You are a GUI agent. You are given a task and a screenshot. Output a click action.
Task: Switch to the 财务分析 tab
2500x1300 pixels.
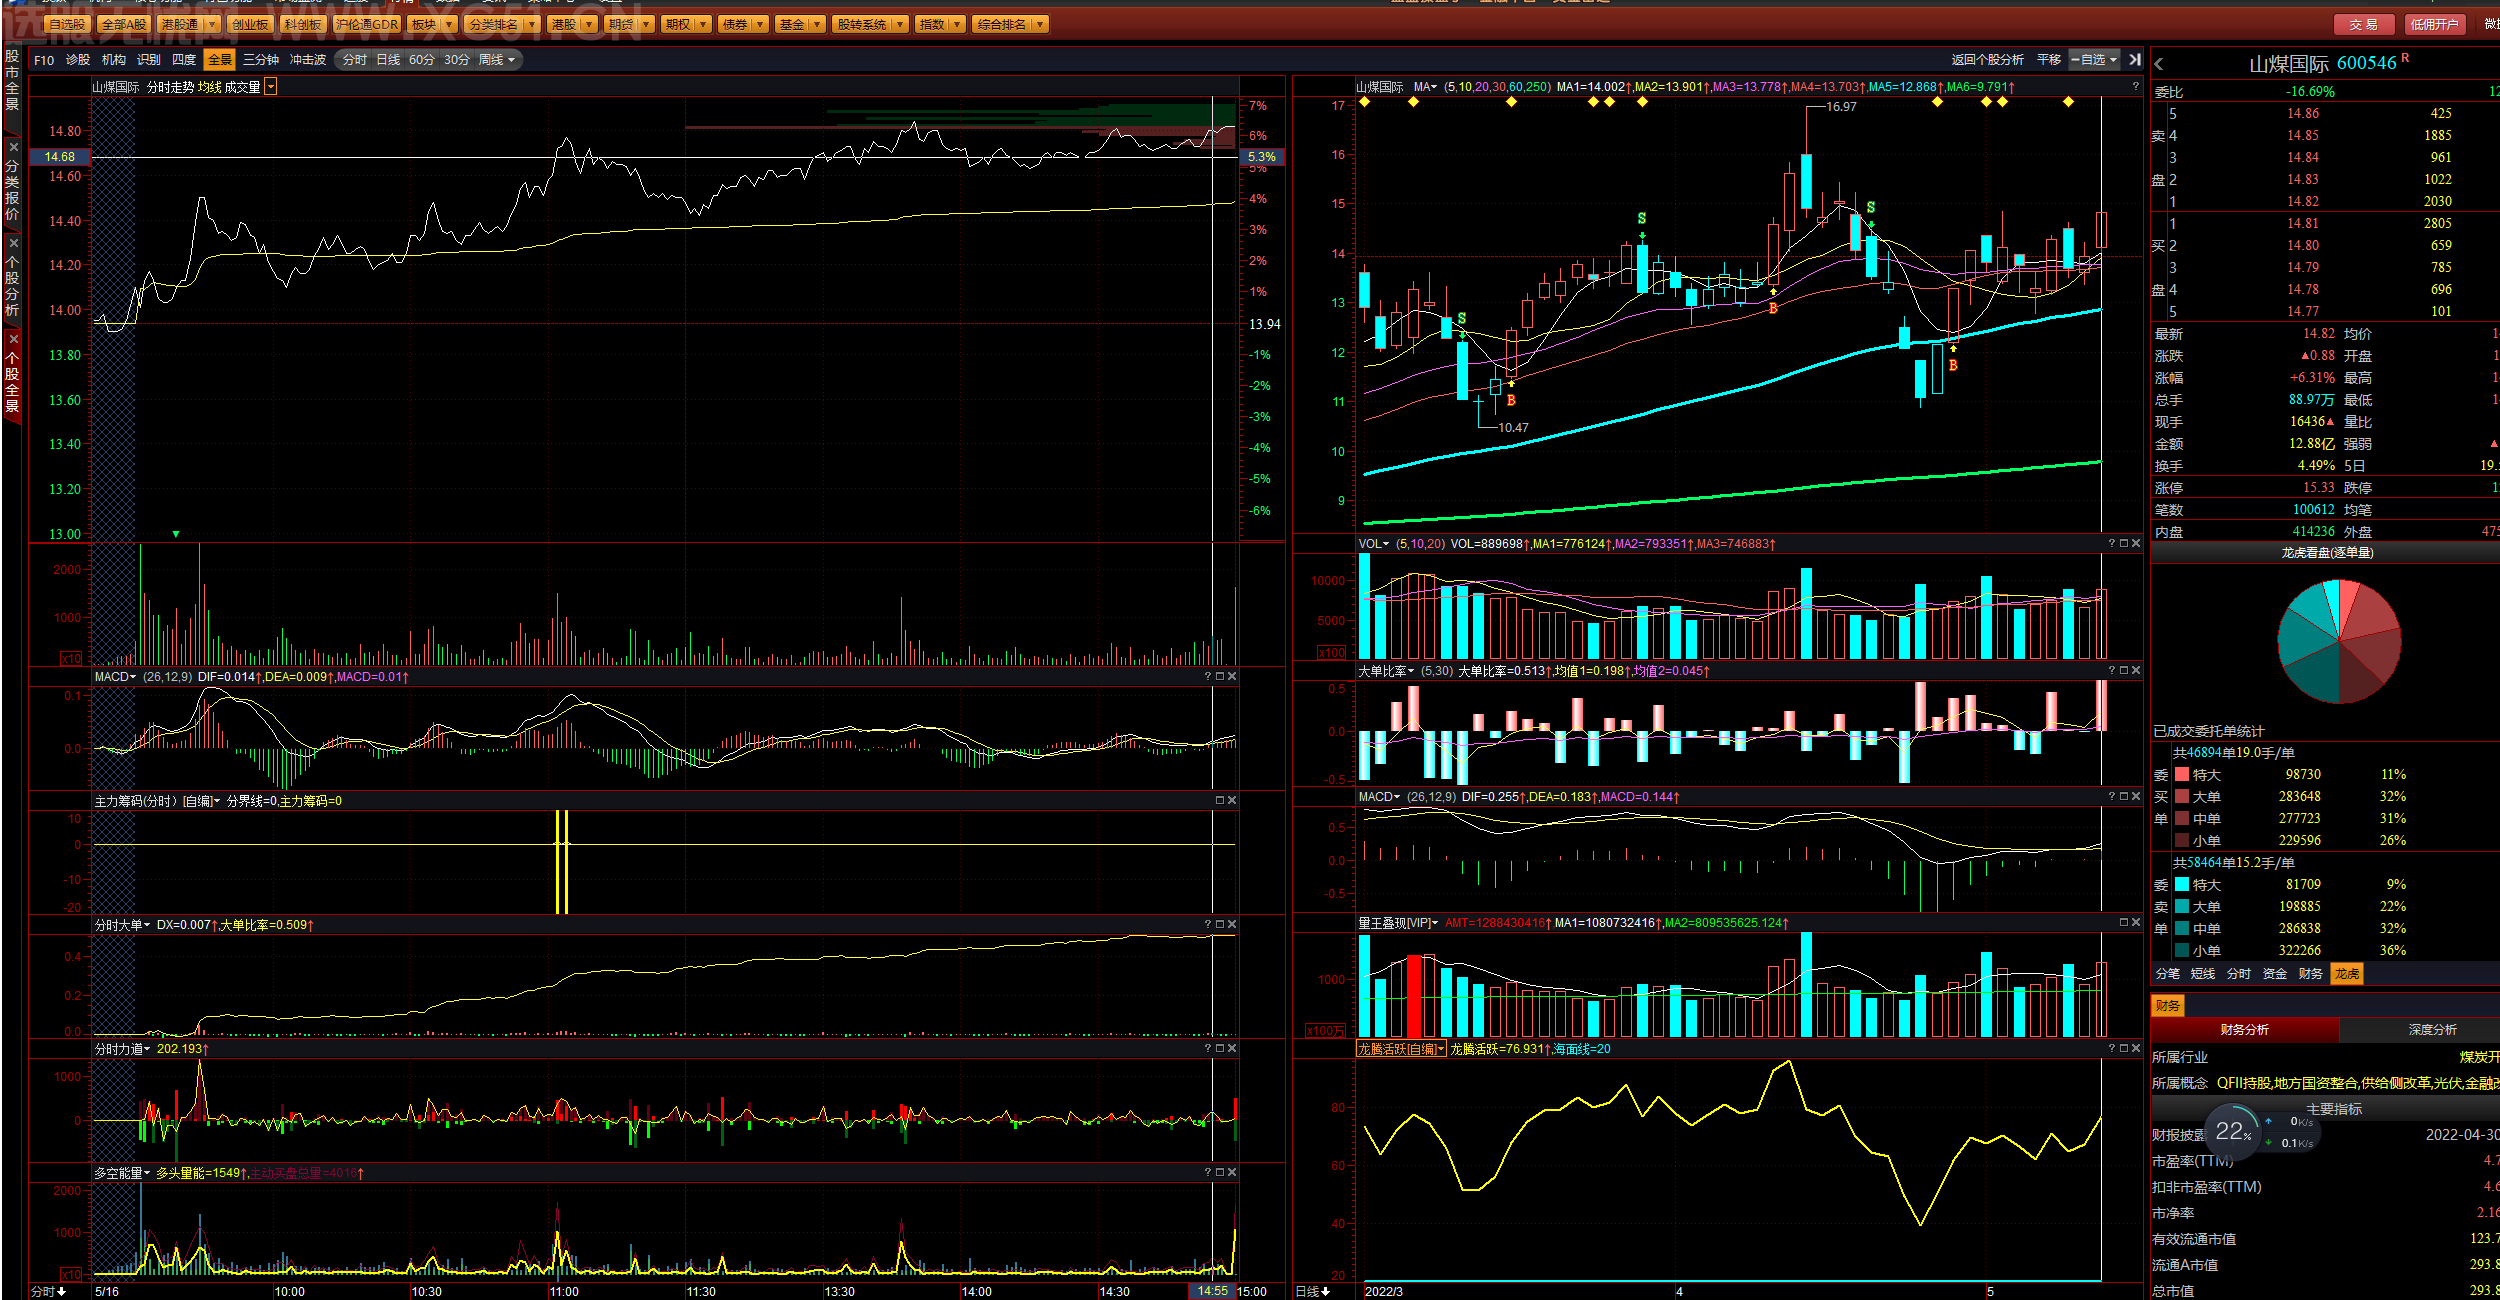point(2245,1030)
